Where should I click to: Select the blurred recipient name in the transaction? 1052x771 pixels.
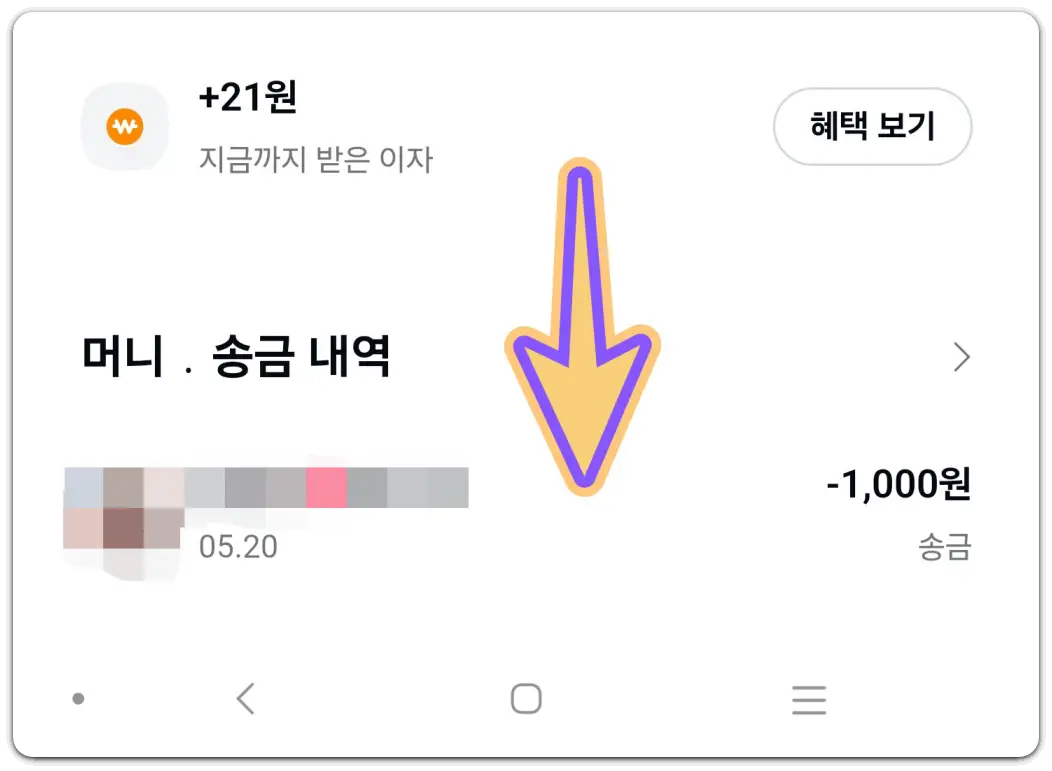(x=265, y=485)
